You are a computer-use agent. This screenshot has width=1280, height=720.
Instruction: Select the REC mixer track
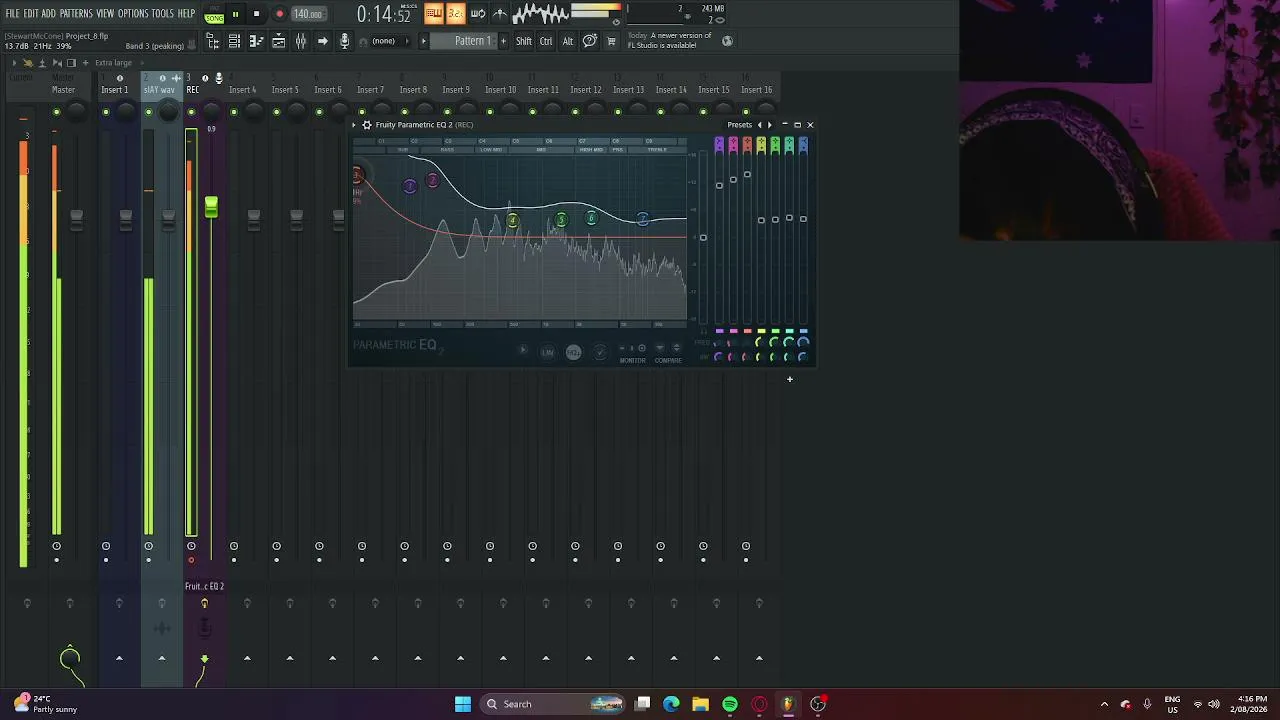193,90
